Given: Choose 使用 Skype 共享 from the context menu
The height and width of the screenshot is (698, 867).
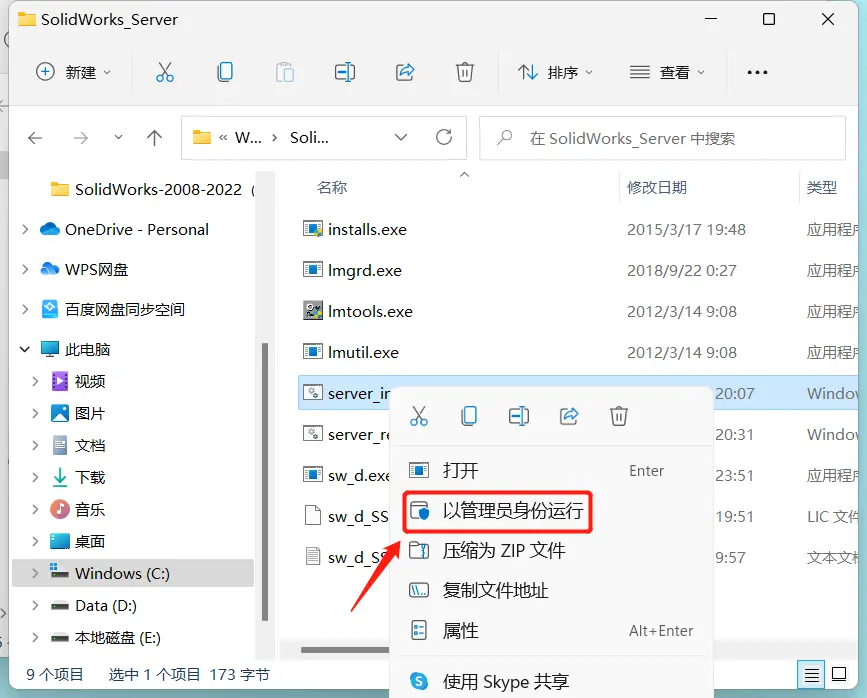Looking at the screenshot, I should click(551, 681).
